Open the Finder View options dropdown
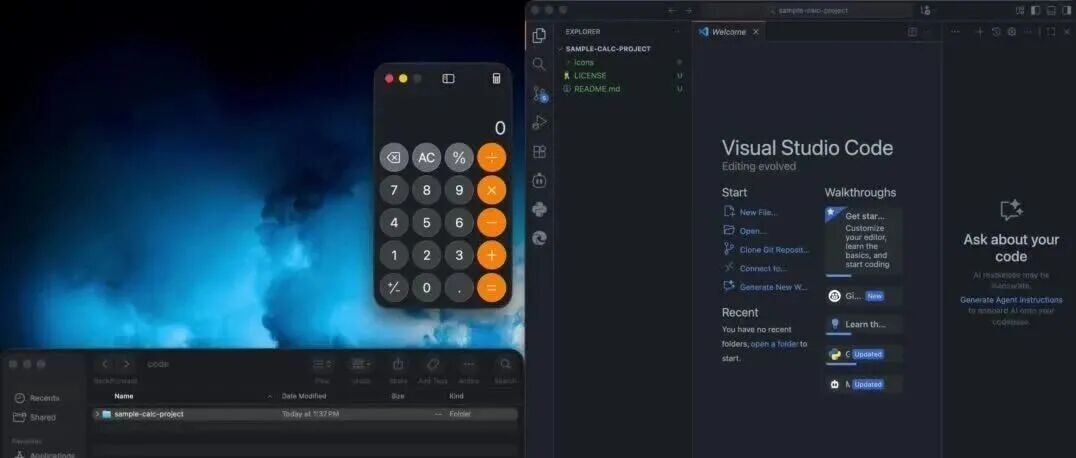The image size is (1076, 458). click(x=323, y=364)
